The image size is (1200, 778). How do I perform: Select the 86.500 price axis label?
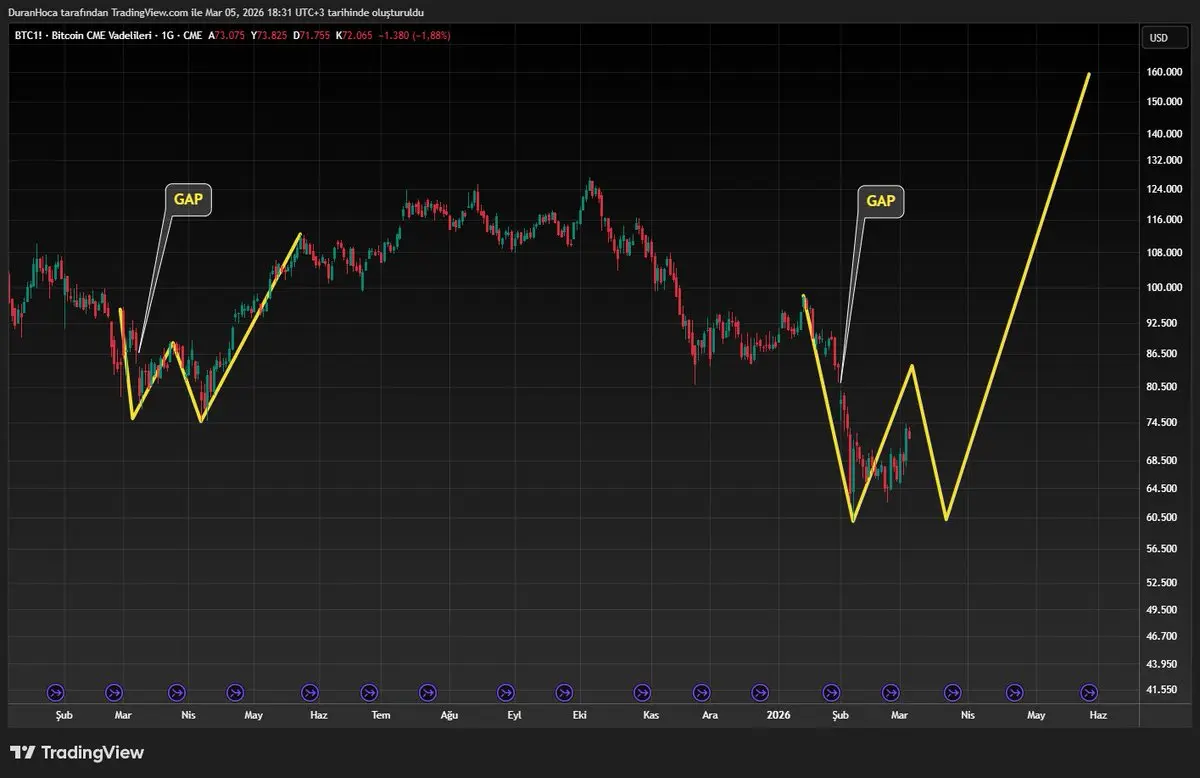click(1160, 354)
